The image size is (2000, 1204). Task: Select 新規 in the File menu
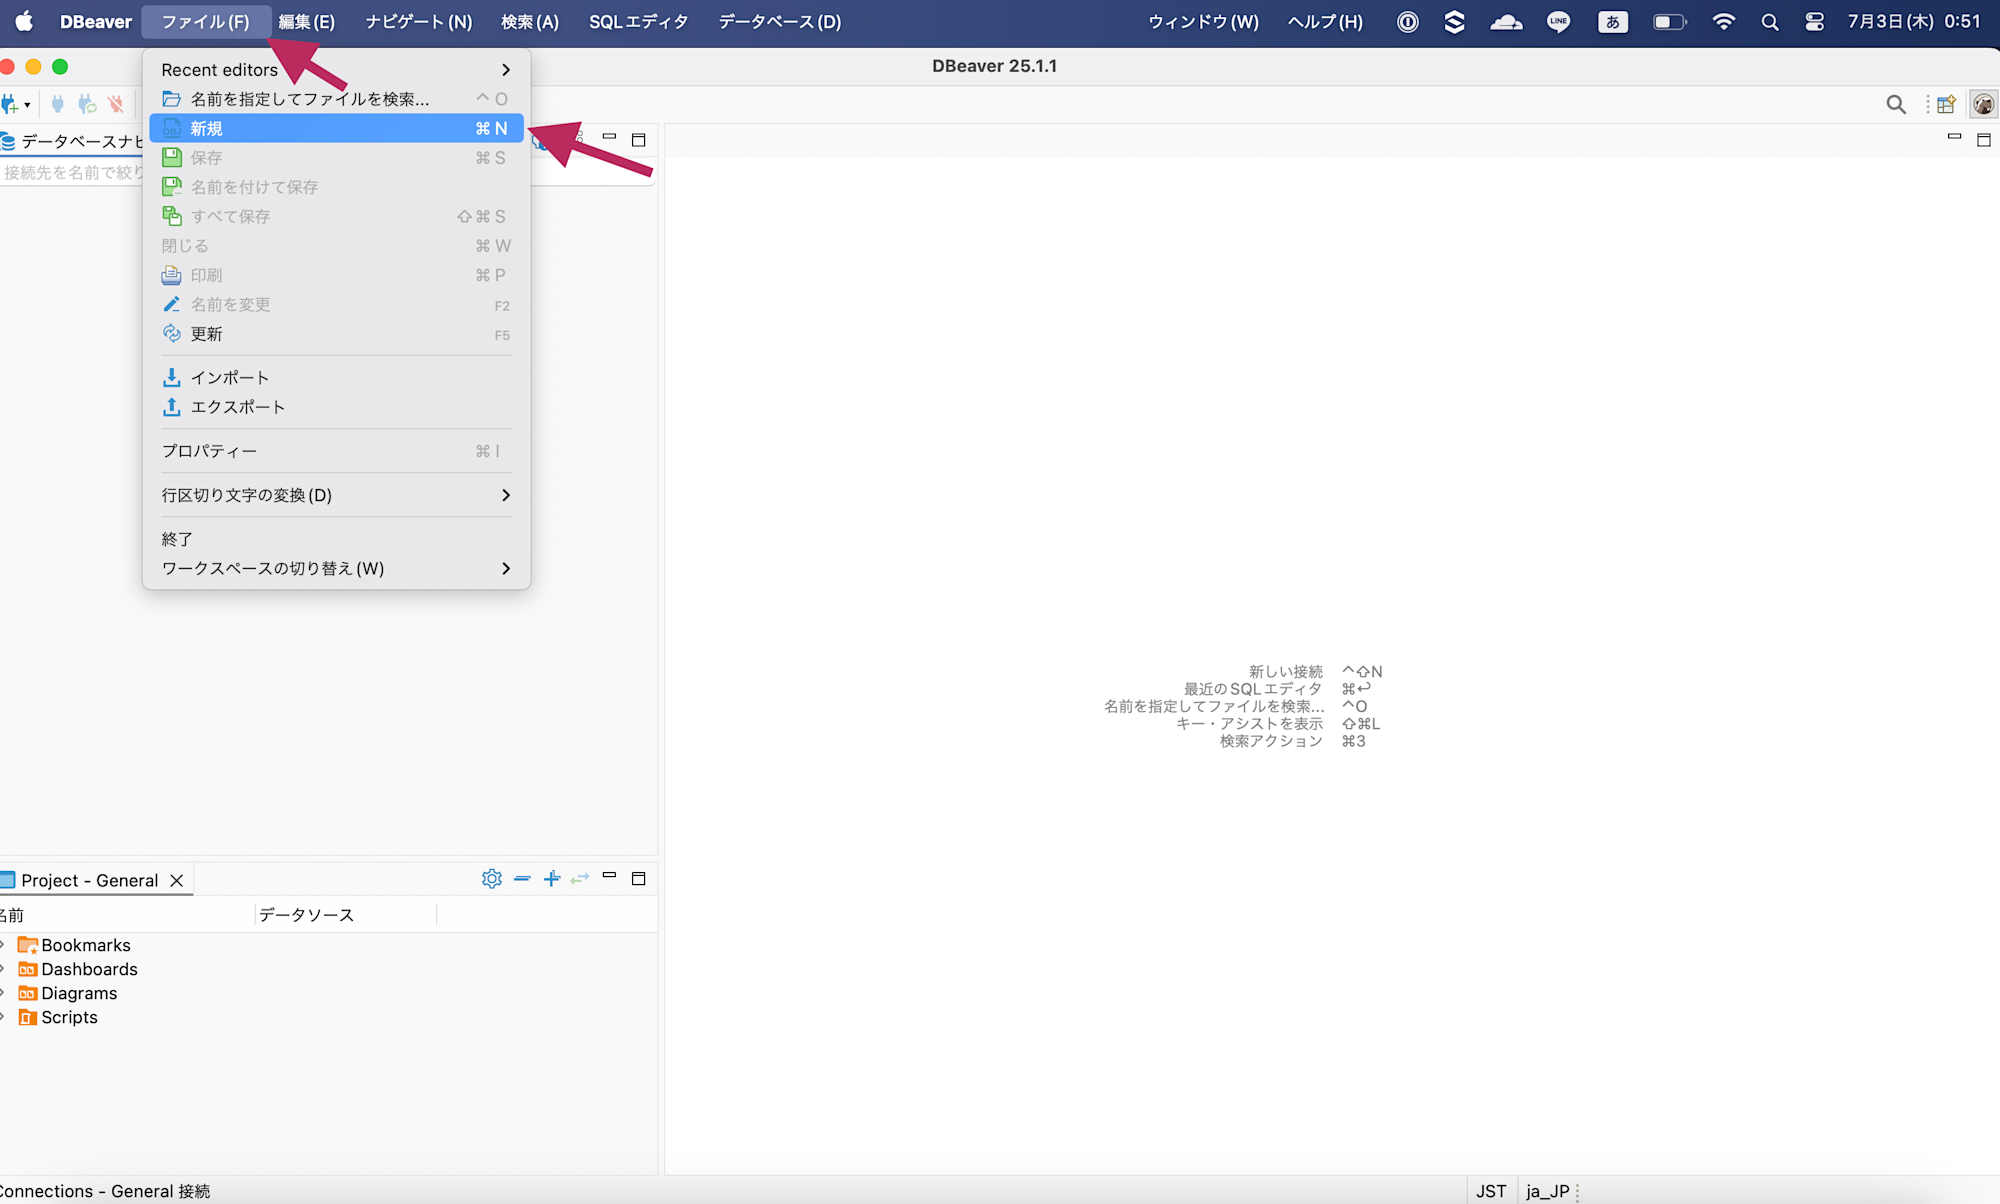click(336, 128)
